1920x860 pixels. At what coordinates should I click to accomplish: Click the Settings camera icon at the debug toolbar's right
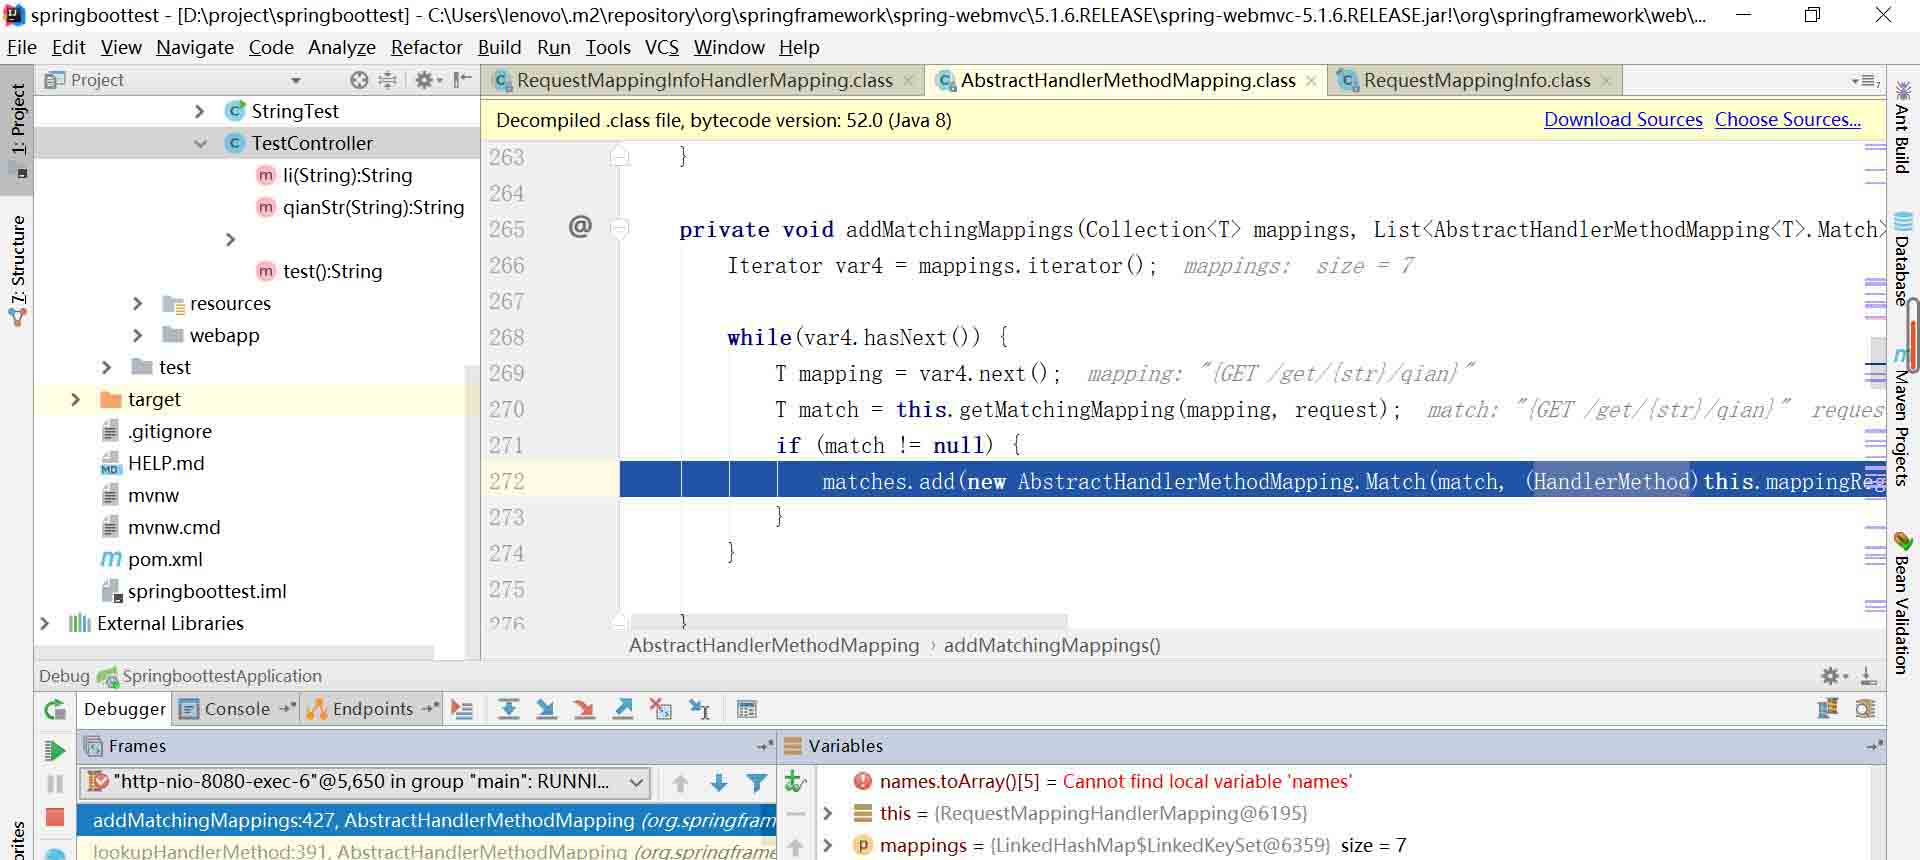[x=1865, y=709]
